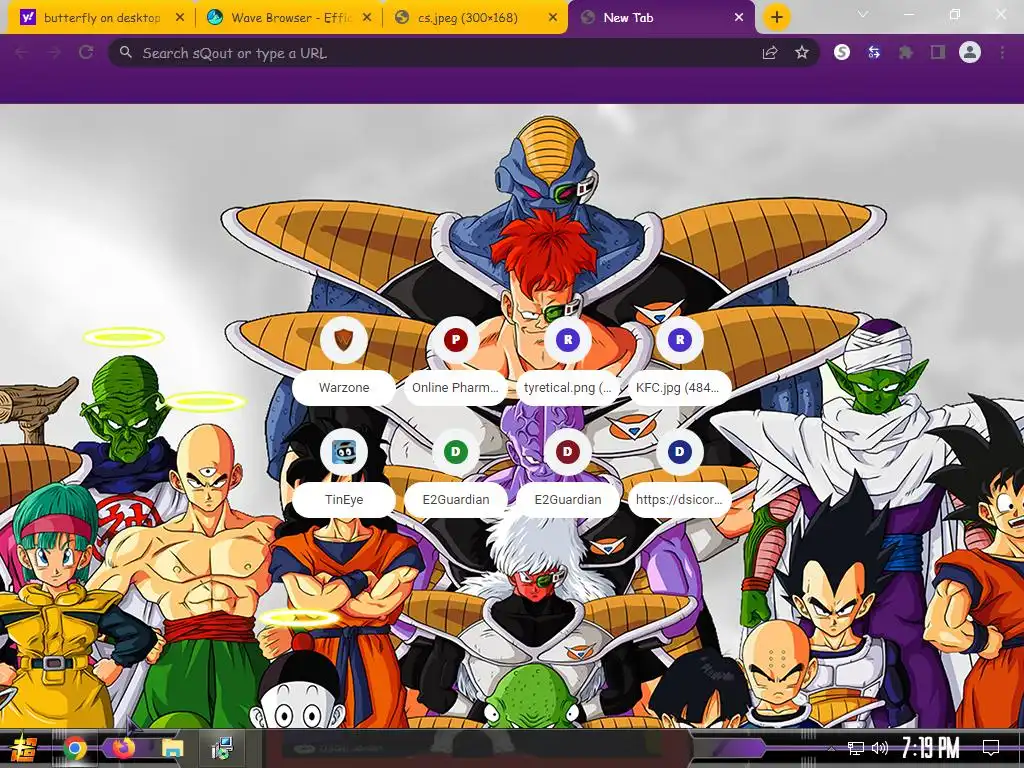
Task: Open the KFC.jpg shortcut icon
Action: point(680,340)
